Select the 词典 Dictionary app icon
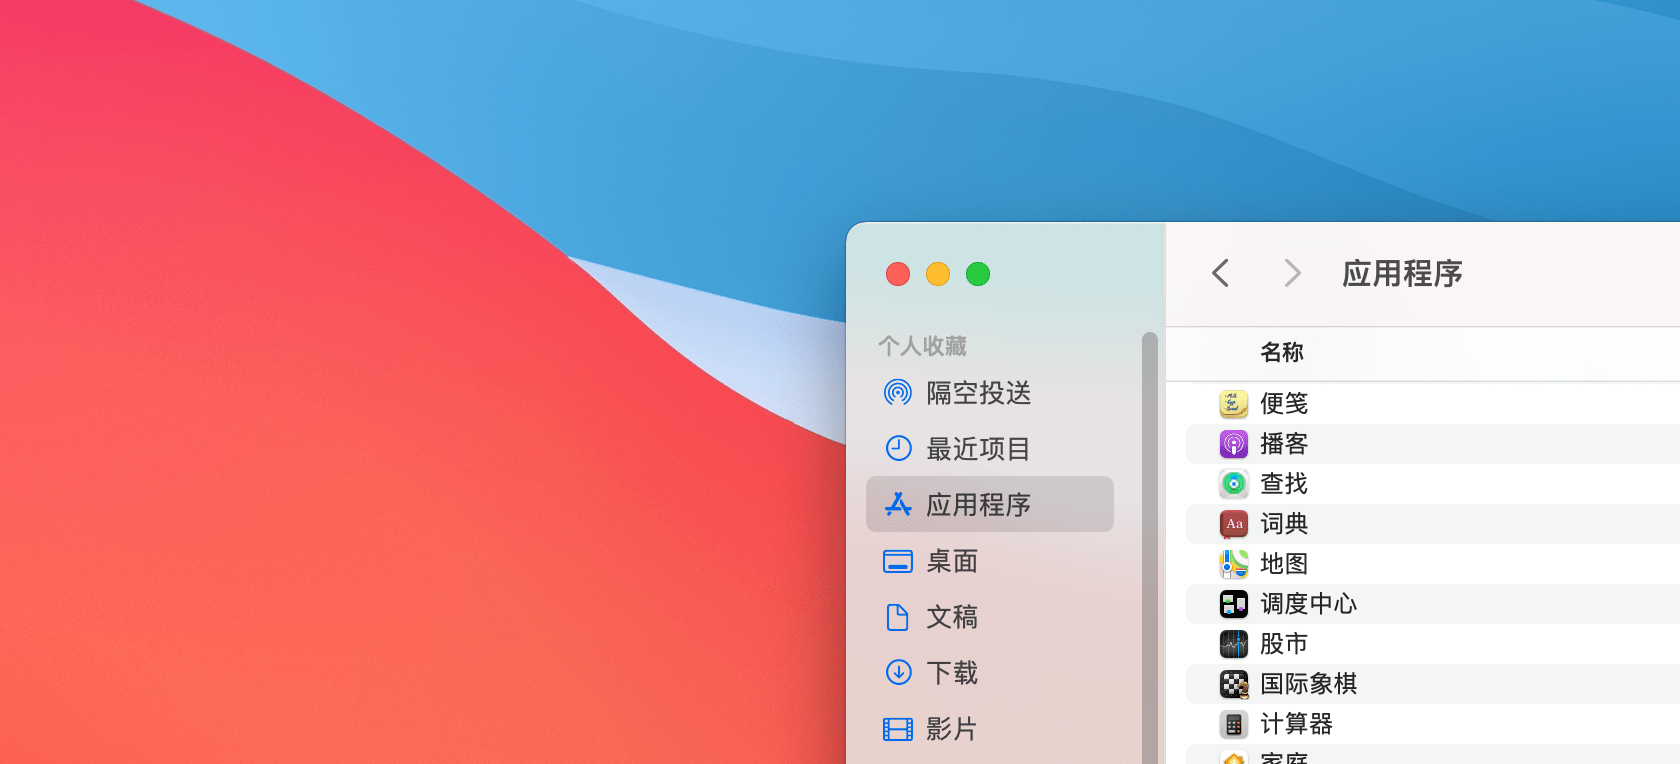The height and width of the screenshot is (764, 1680). [1234, 523]
